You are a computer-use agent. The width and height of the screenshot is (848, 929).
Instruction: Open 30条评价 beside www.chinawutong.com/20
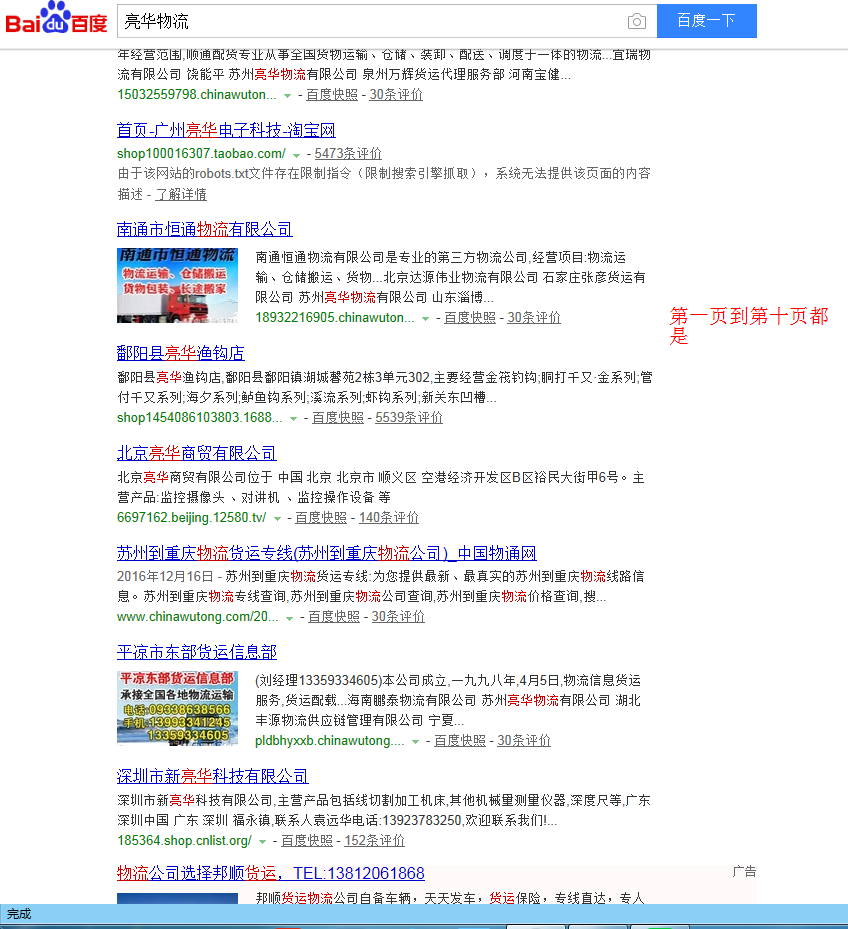coord(398,617)
